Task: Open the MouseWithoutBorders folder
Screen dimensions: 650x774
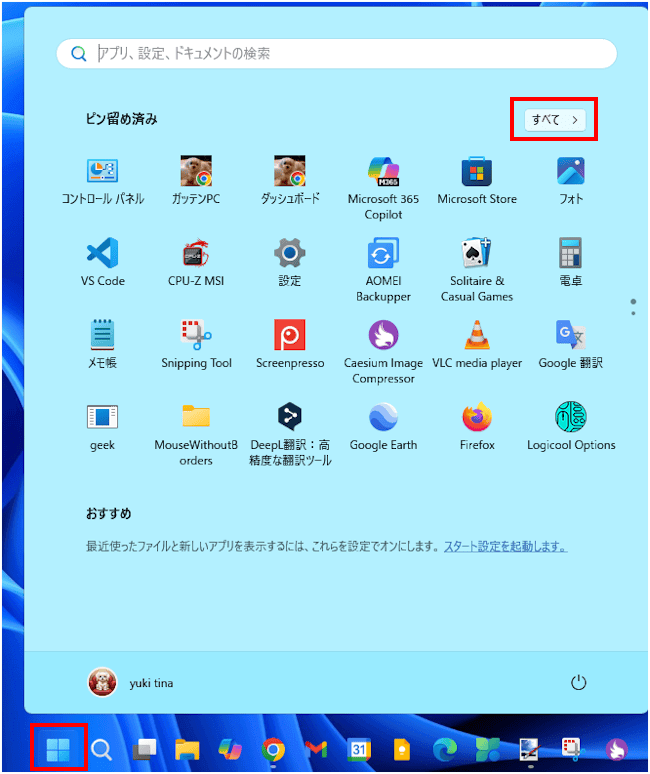Action: [x=196, y=434]
